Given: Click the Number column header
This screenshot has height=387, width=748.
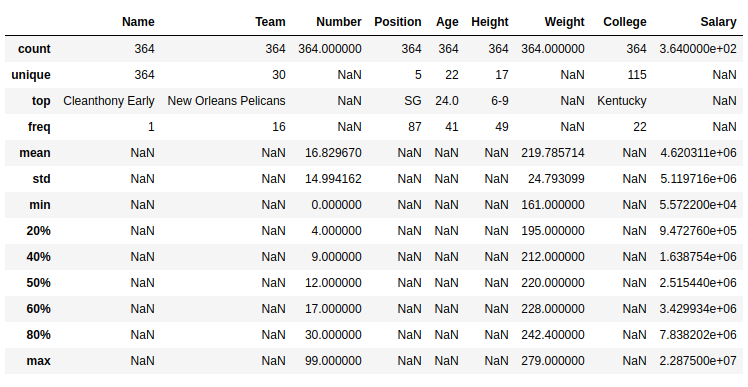Looking at the screenshot, I should [x=339, y=22].
